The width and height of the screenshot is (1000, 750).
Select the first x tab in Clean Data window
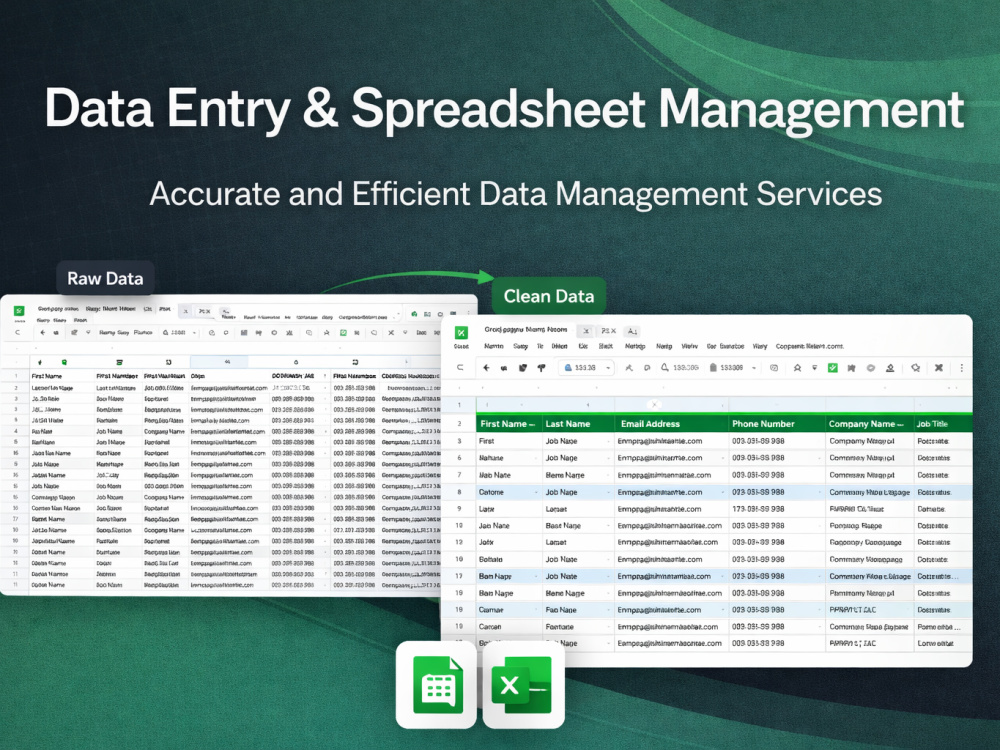[586, 331]
